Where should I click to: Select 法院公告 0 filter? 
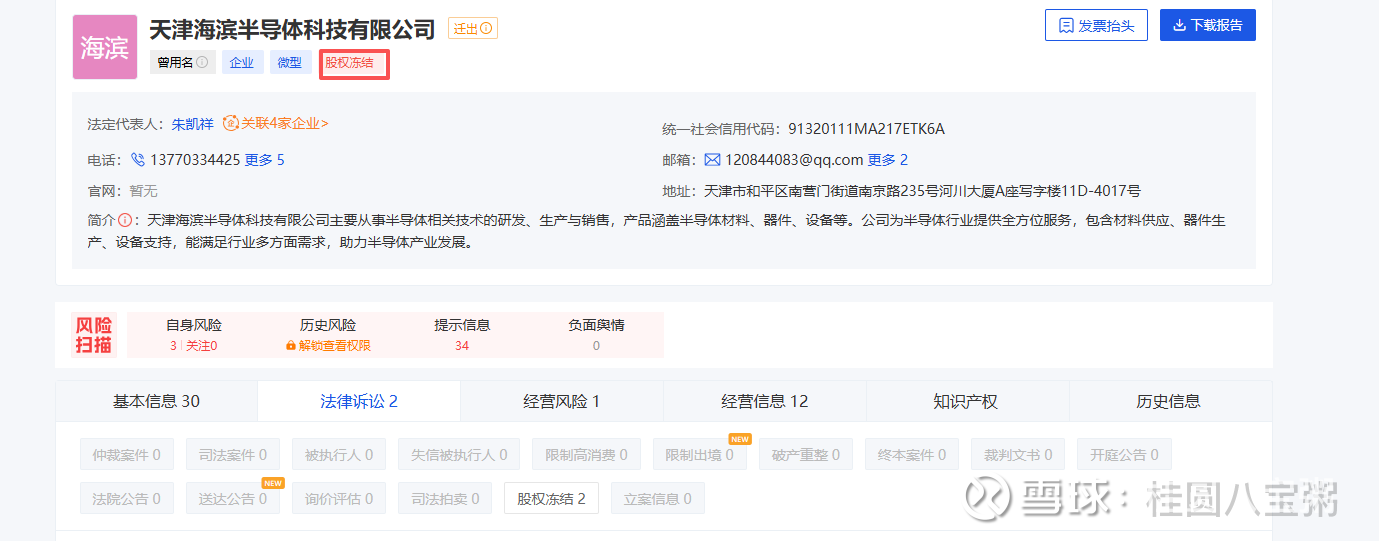coord(127,498)
